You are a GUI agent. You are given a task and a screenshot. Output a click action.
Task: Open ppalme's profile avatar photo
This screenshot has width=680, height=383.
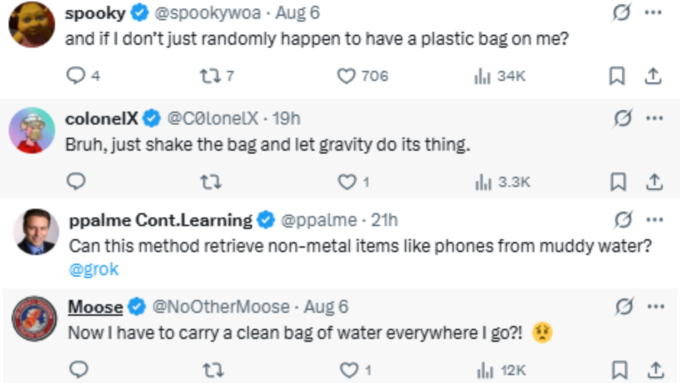(35, 232)
